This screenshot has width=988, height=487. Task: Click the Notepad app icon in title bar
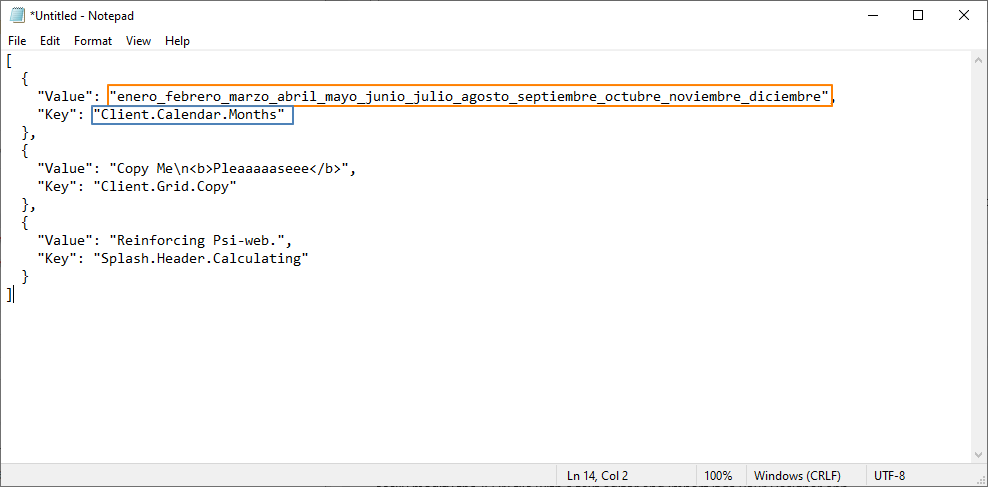coord(17,15)
